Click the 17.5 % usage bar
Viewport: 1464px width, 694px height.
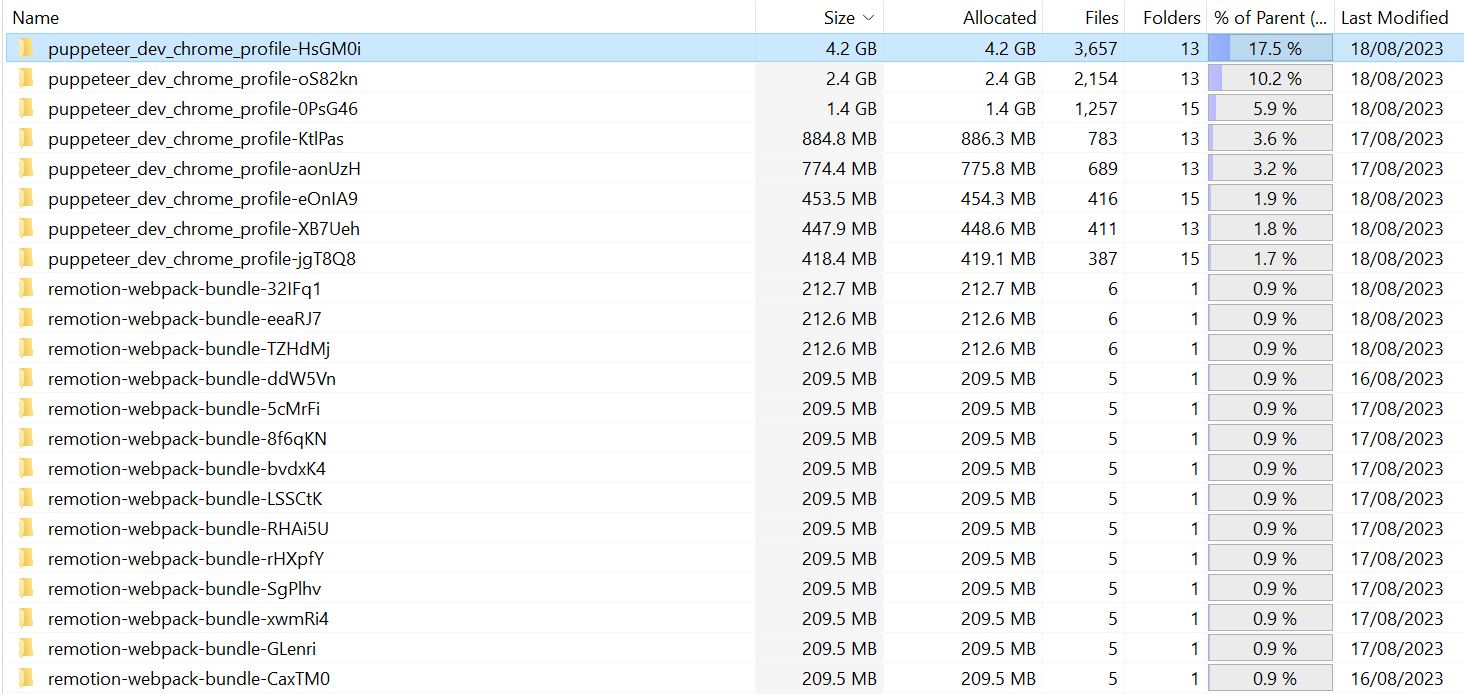[x=1270, y=48]
